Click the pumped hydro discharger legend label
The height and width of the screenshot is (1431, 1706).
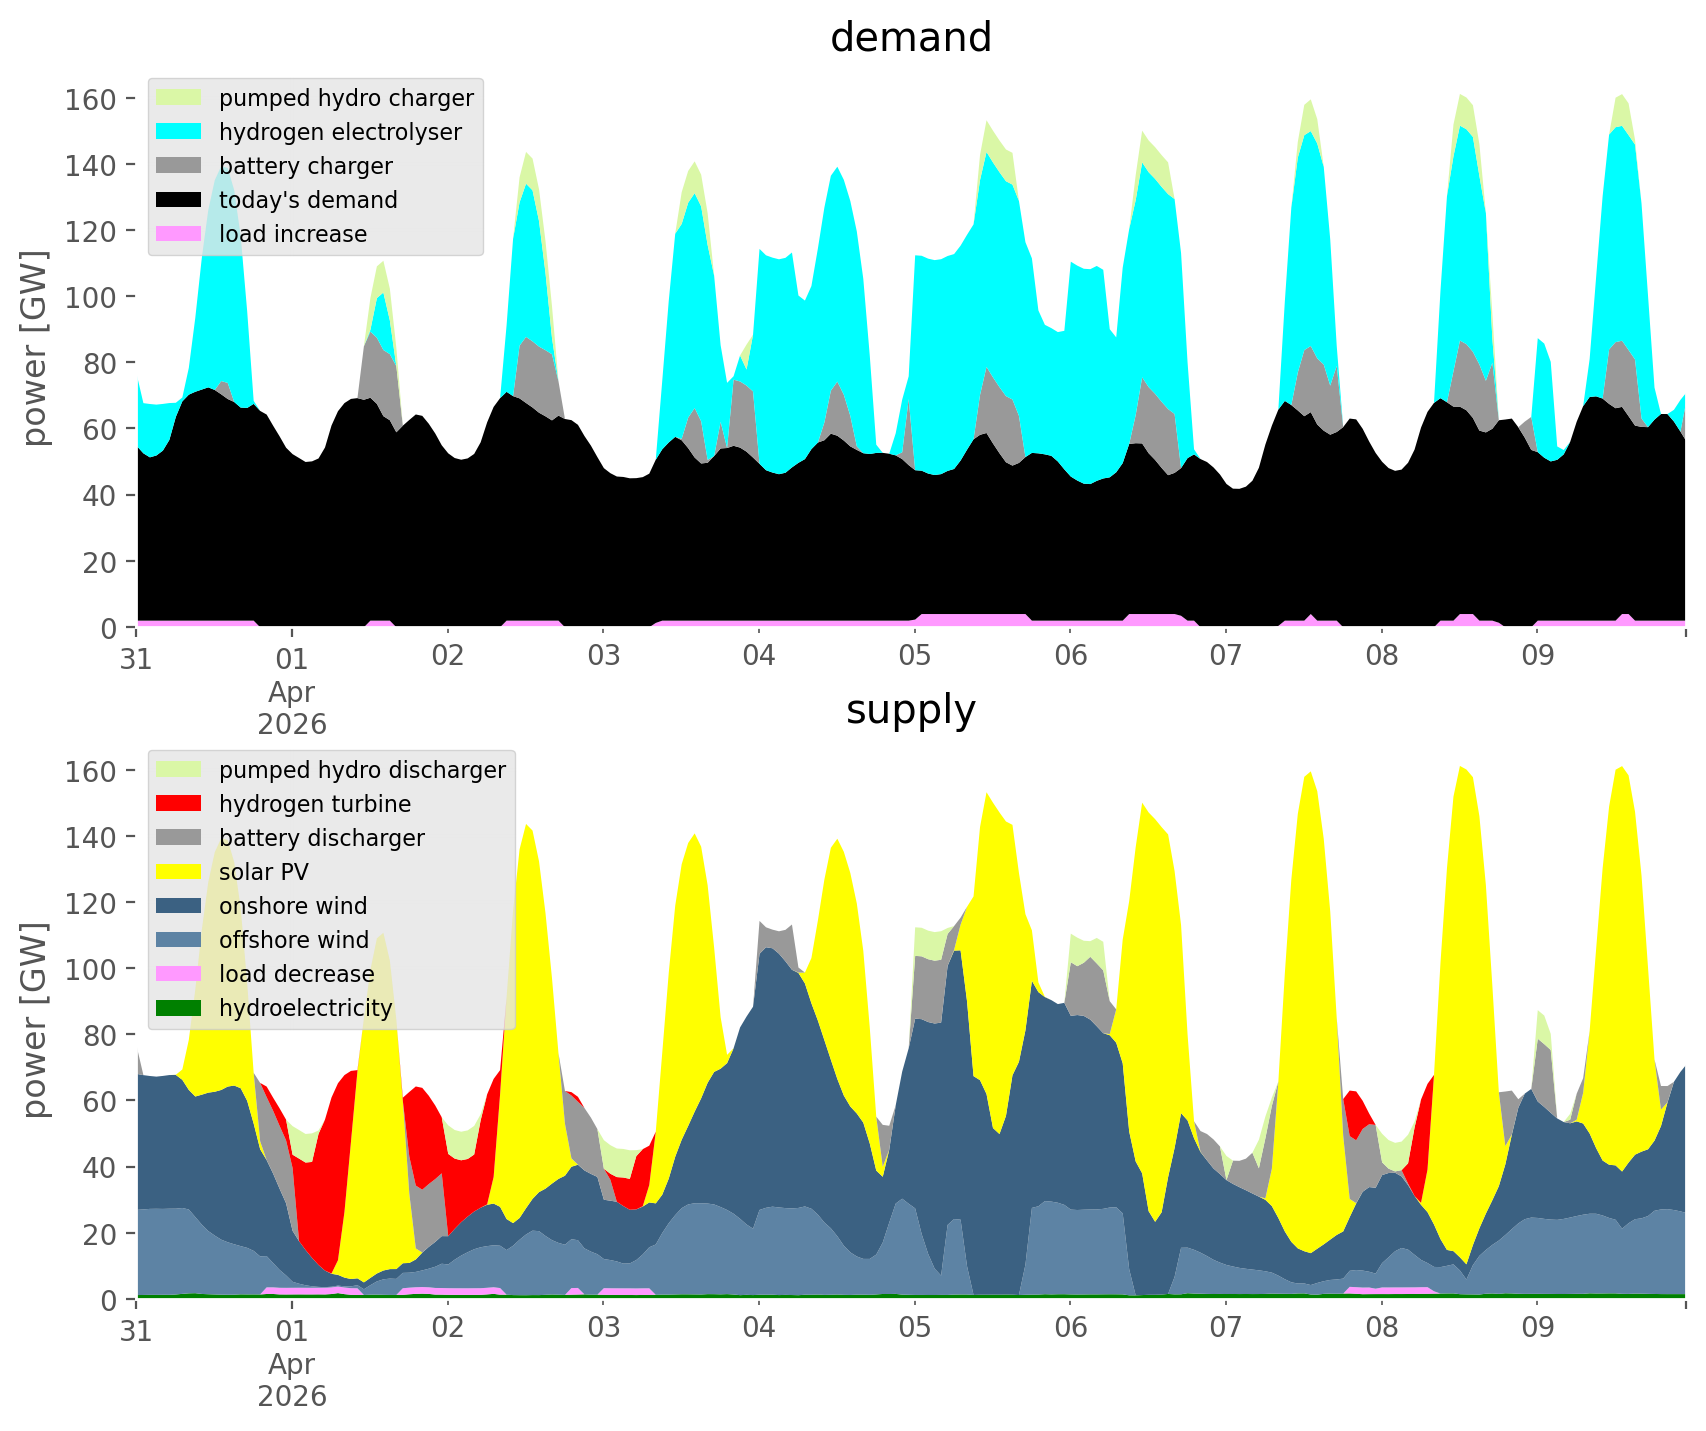tap(362, 770)
